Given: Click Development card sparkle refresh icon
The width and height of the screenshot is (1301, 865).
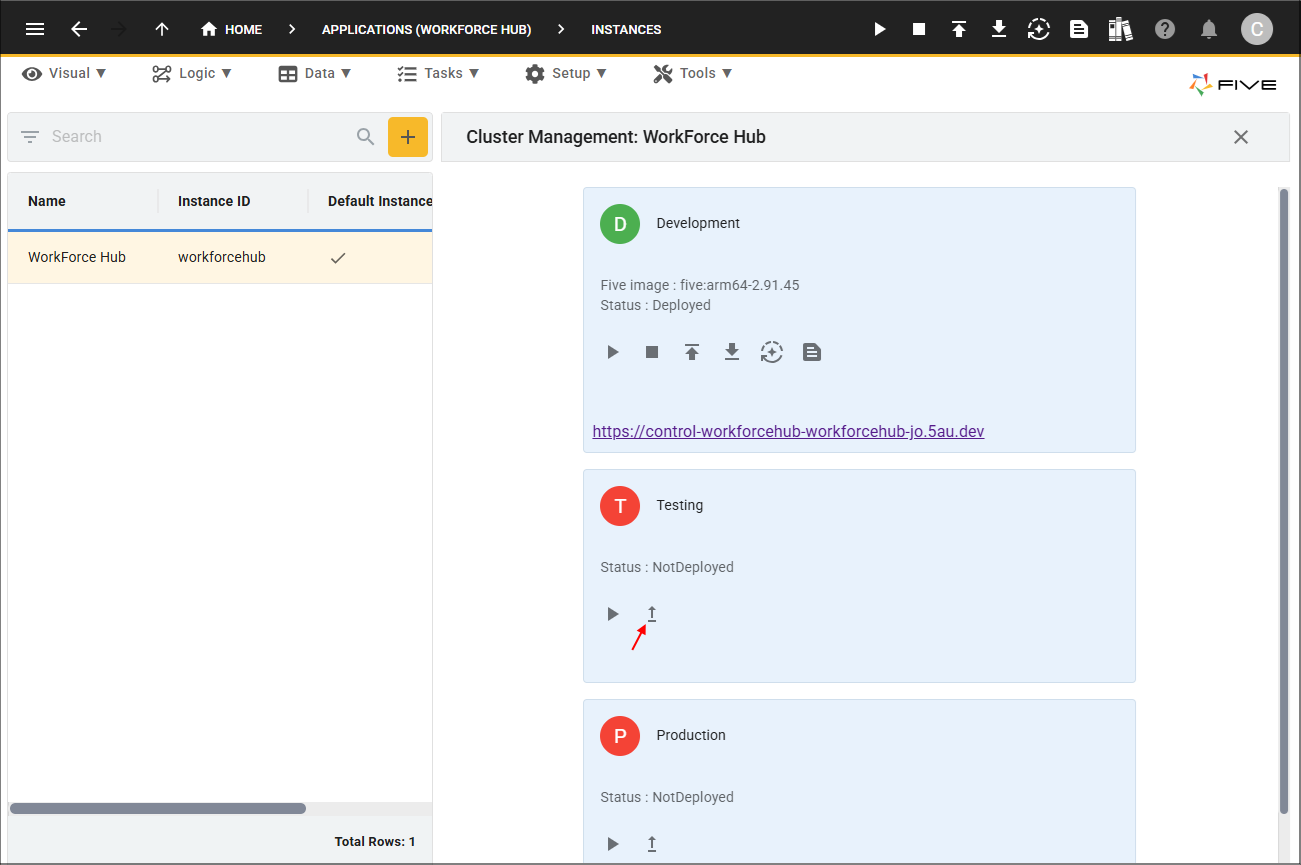Looking at the screenshot, I should coord(771,352).
